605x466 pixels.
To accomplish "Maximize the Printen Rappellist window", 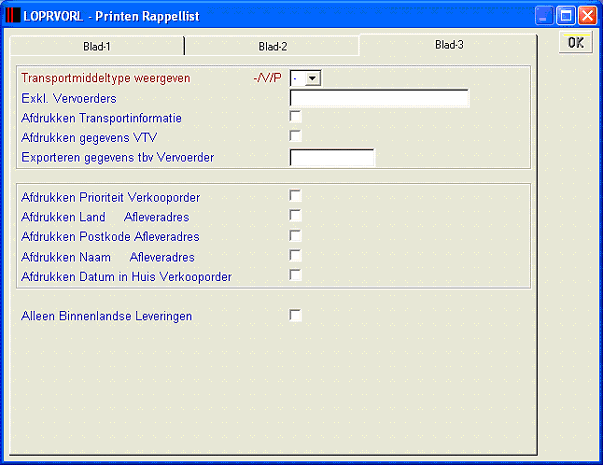I will click(566, 16).
